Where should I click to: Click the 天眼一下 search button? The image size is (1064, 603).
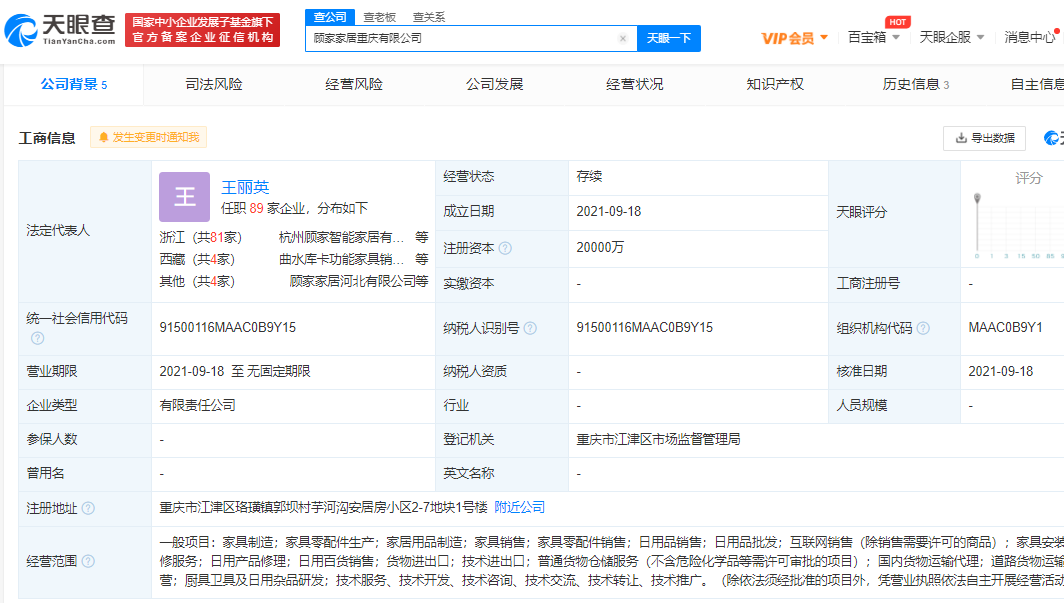(x=668, y=38)
